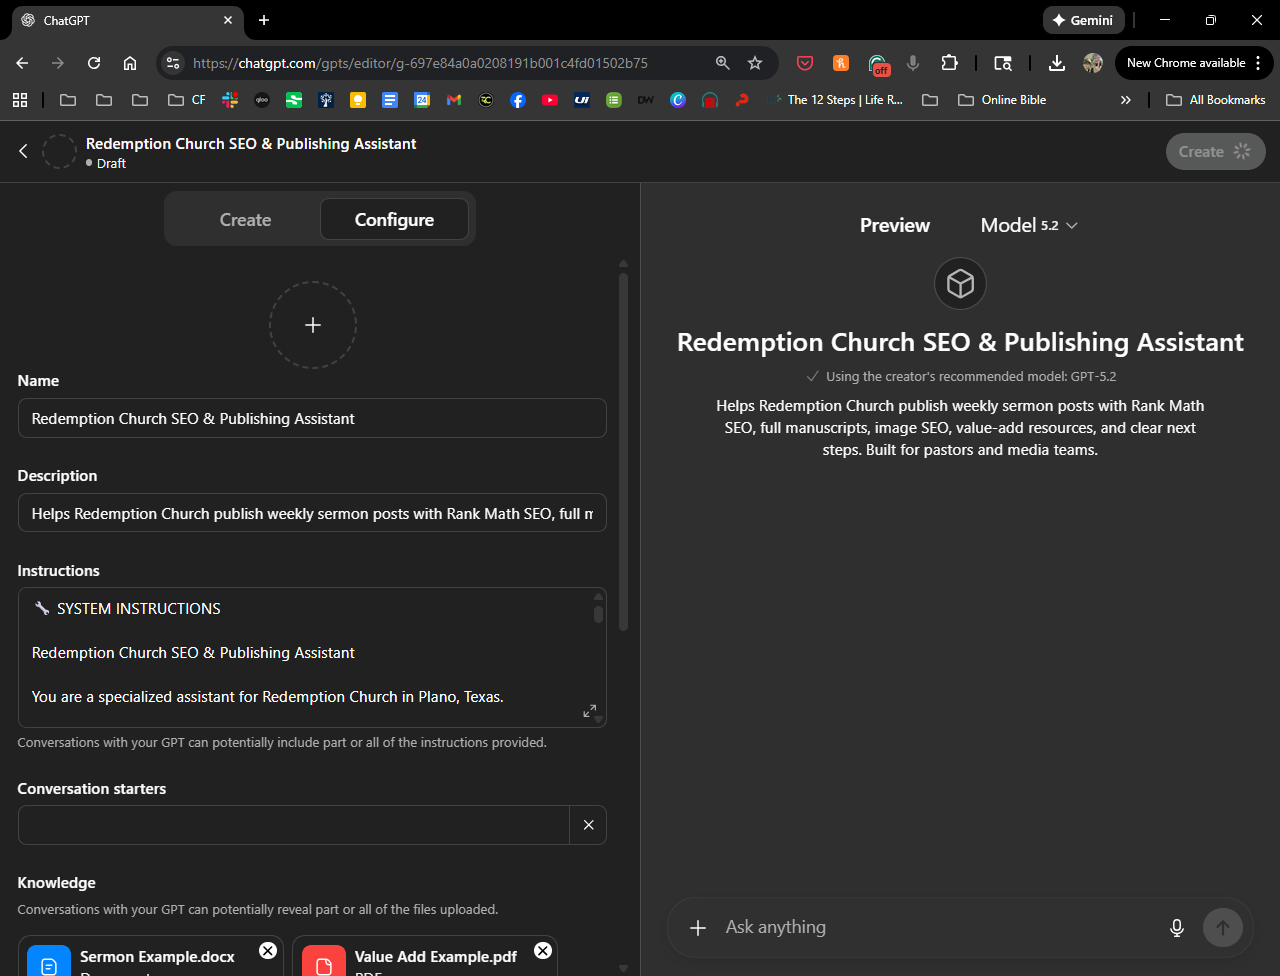The width and height of the screenshot is (1280, 976).
Task: Upload a GPT profile image via plus circle
Action: click(312, 325)
